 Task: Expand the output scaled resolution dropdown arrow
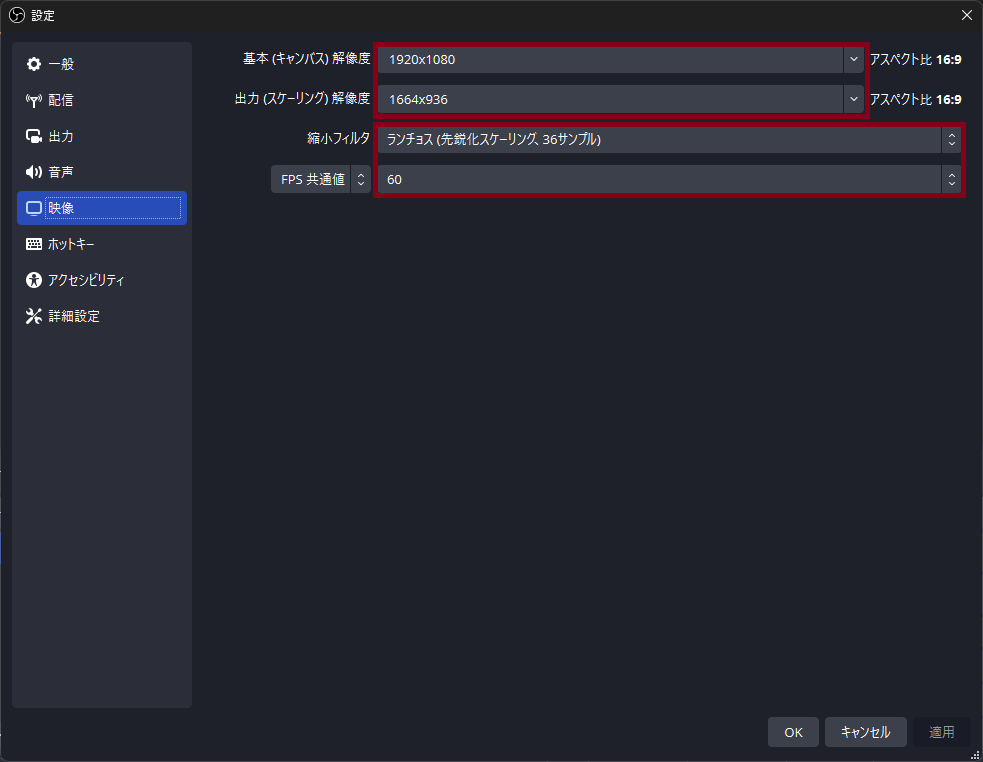[x=853, y=99]
